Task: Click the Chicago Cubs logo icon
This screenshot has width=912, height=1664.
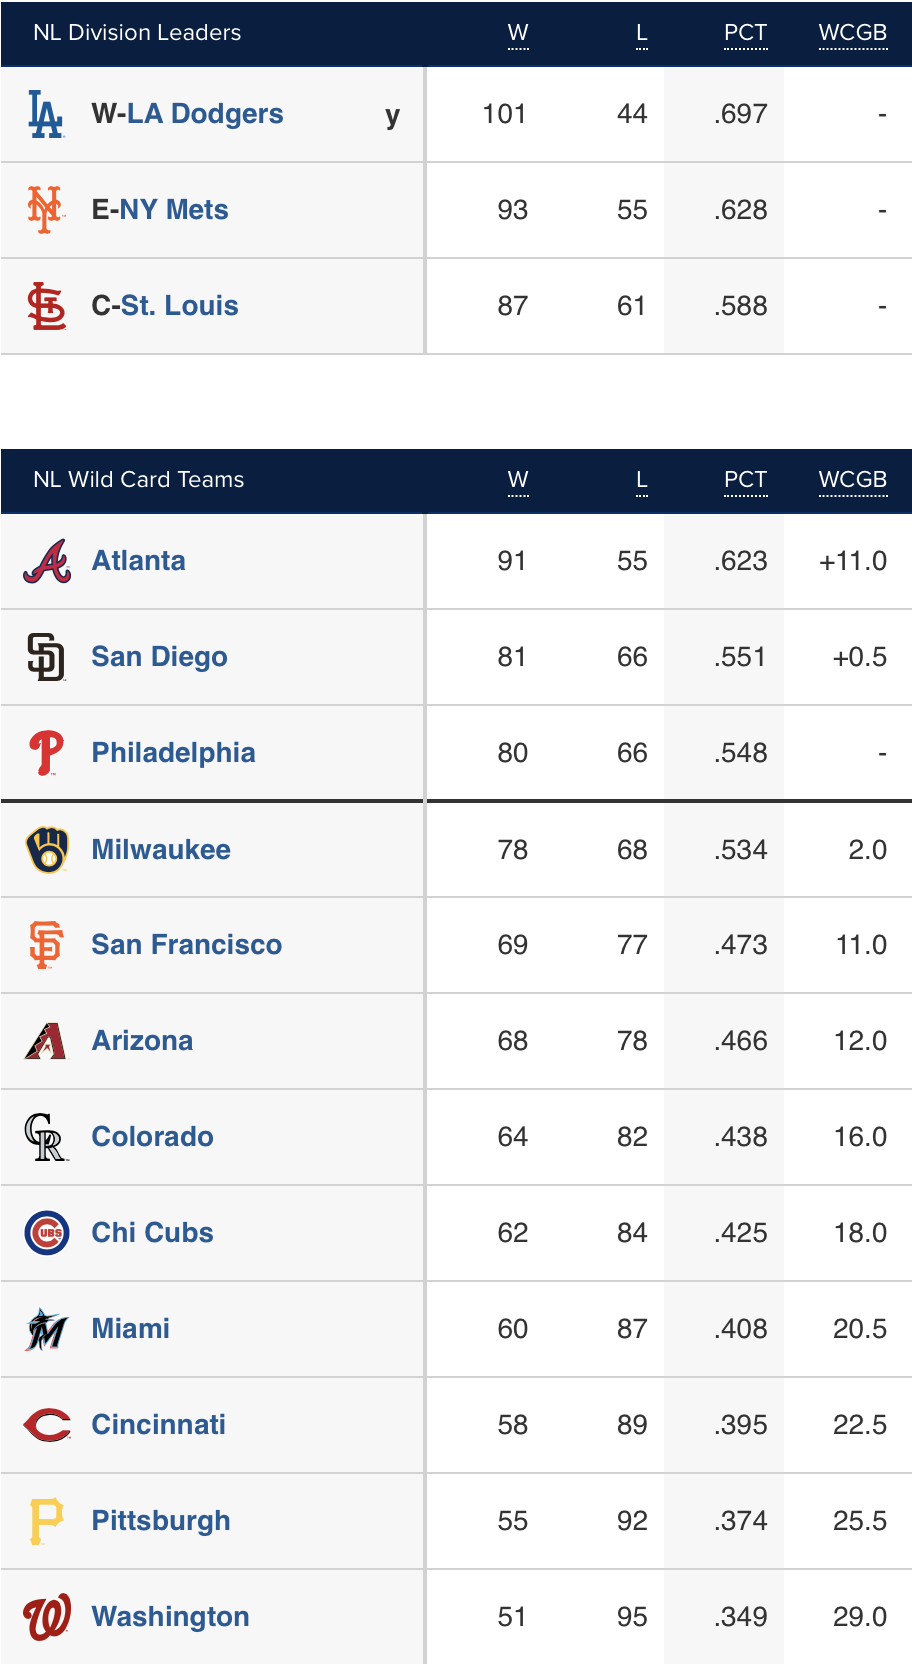Action: [x=47, y=1233]
